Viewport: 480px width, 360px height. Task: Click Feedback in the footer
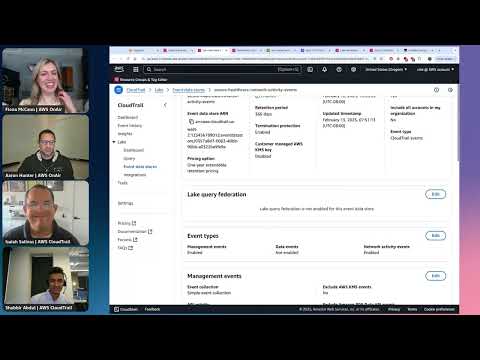pyautogui.click(x=152, y=309)
